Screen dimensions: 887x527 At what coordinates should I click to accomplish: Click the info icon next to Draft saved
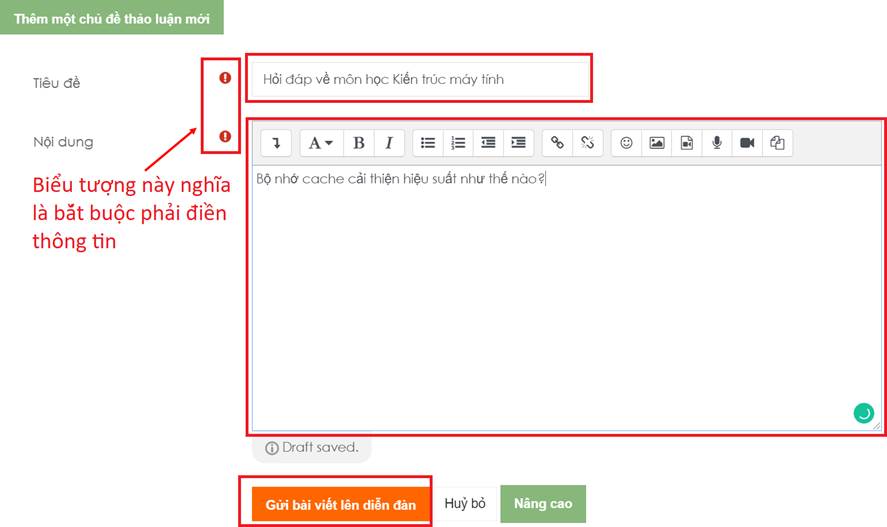272,448
